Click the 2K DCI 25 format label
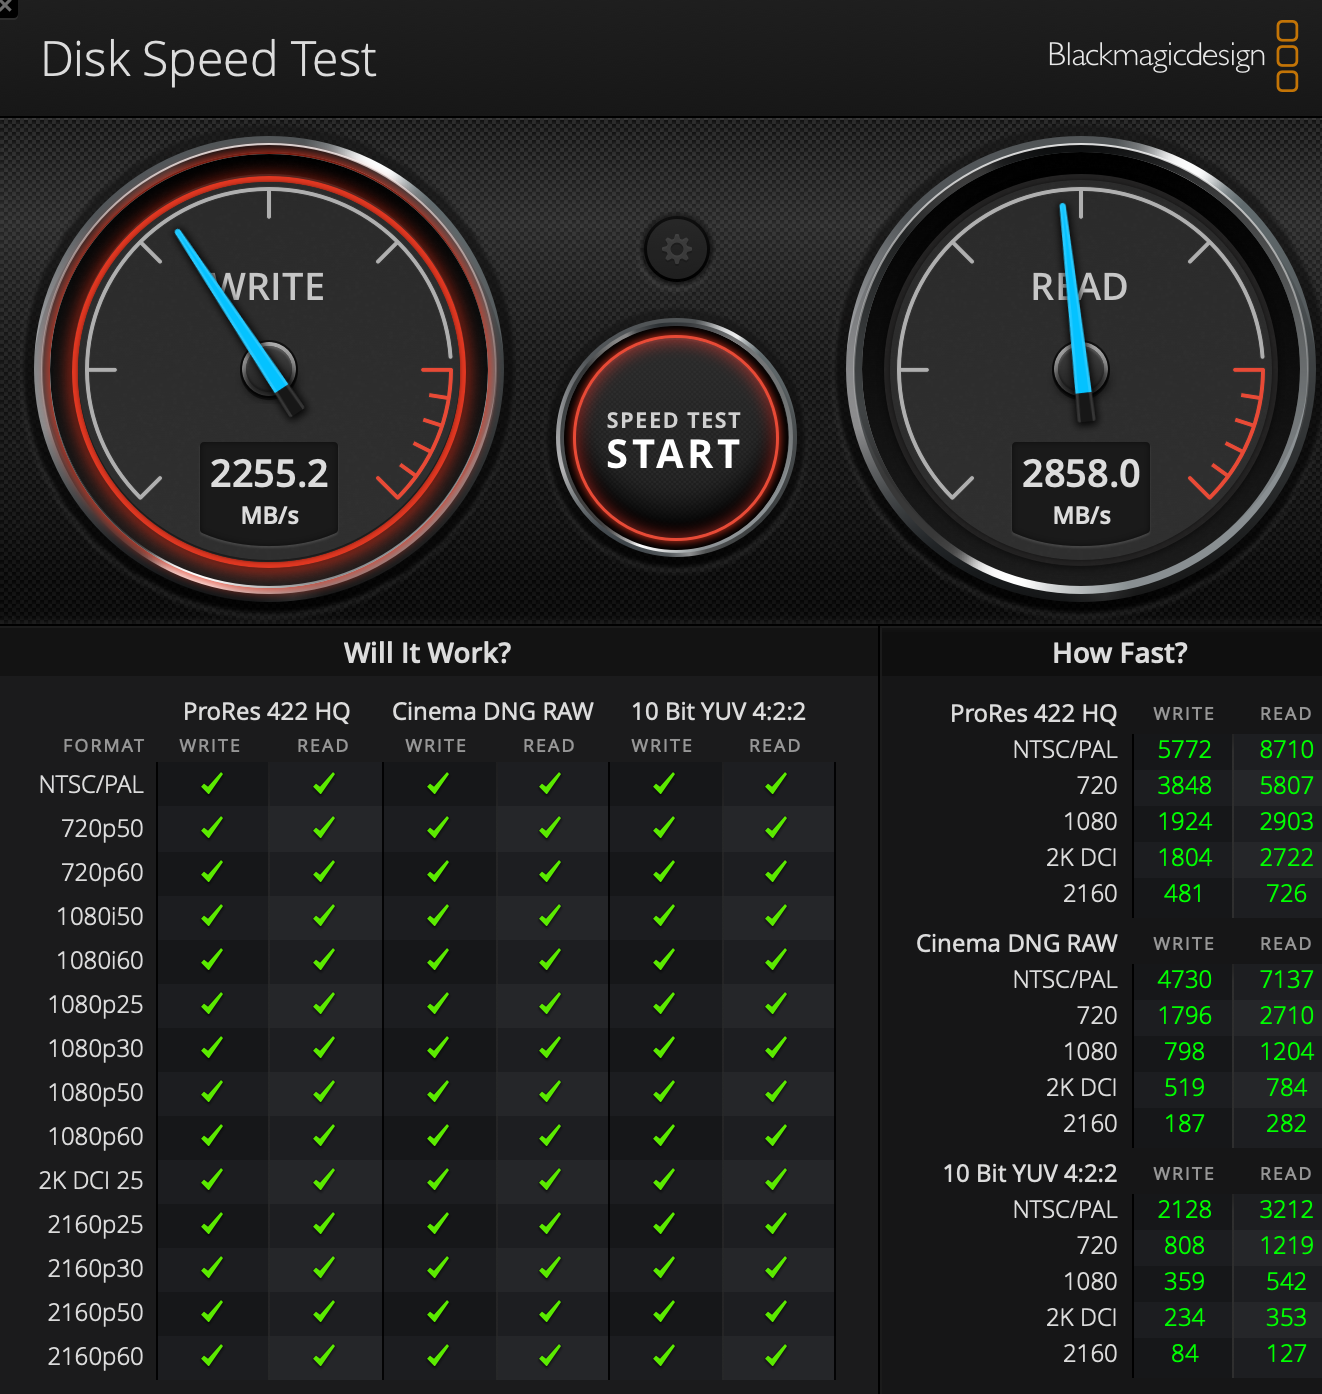 (x=91, y=1181)
